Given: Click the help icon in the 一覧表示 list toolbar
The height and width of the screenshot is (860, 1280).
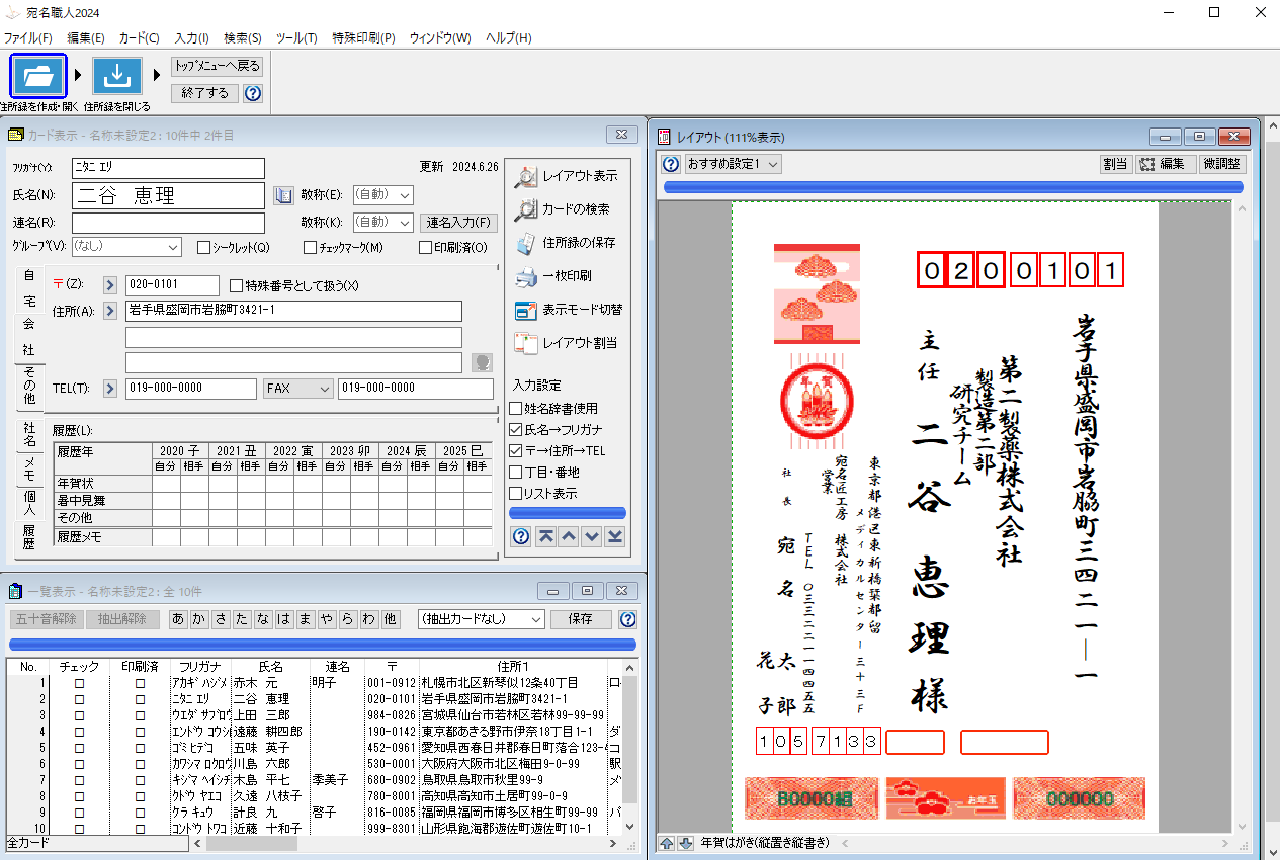Looking at the screenshot, I should point(627,619).
